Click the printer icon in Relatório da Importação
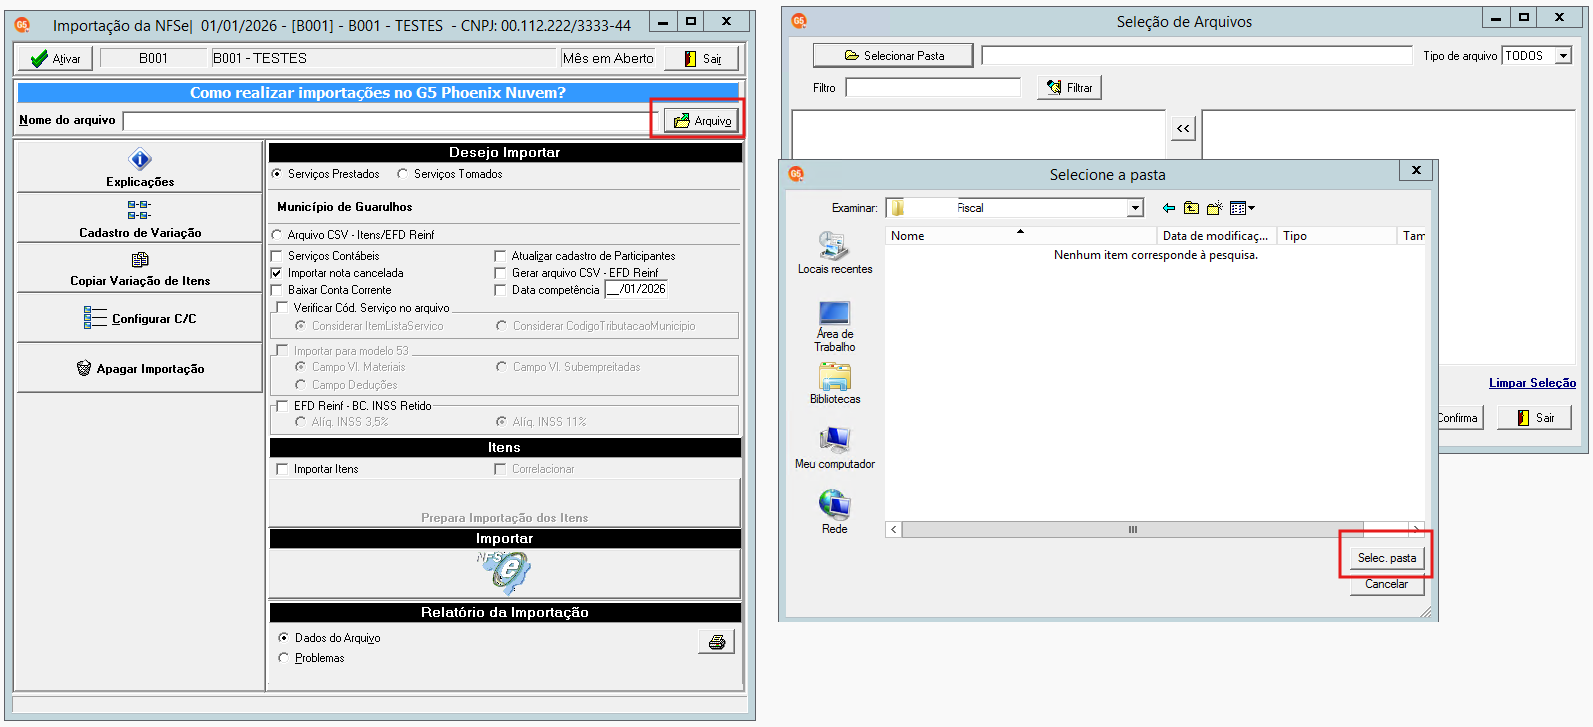 716,642
